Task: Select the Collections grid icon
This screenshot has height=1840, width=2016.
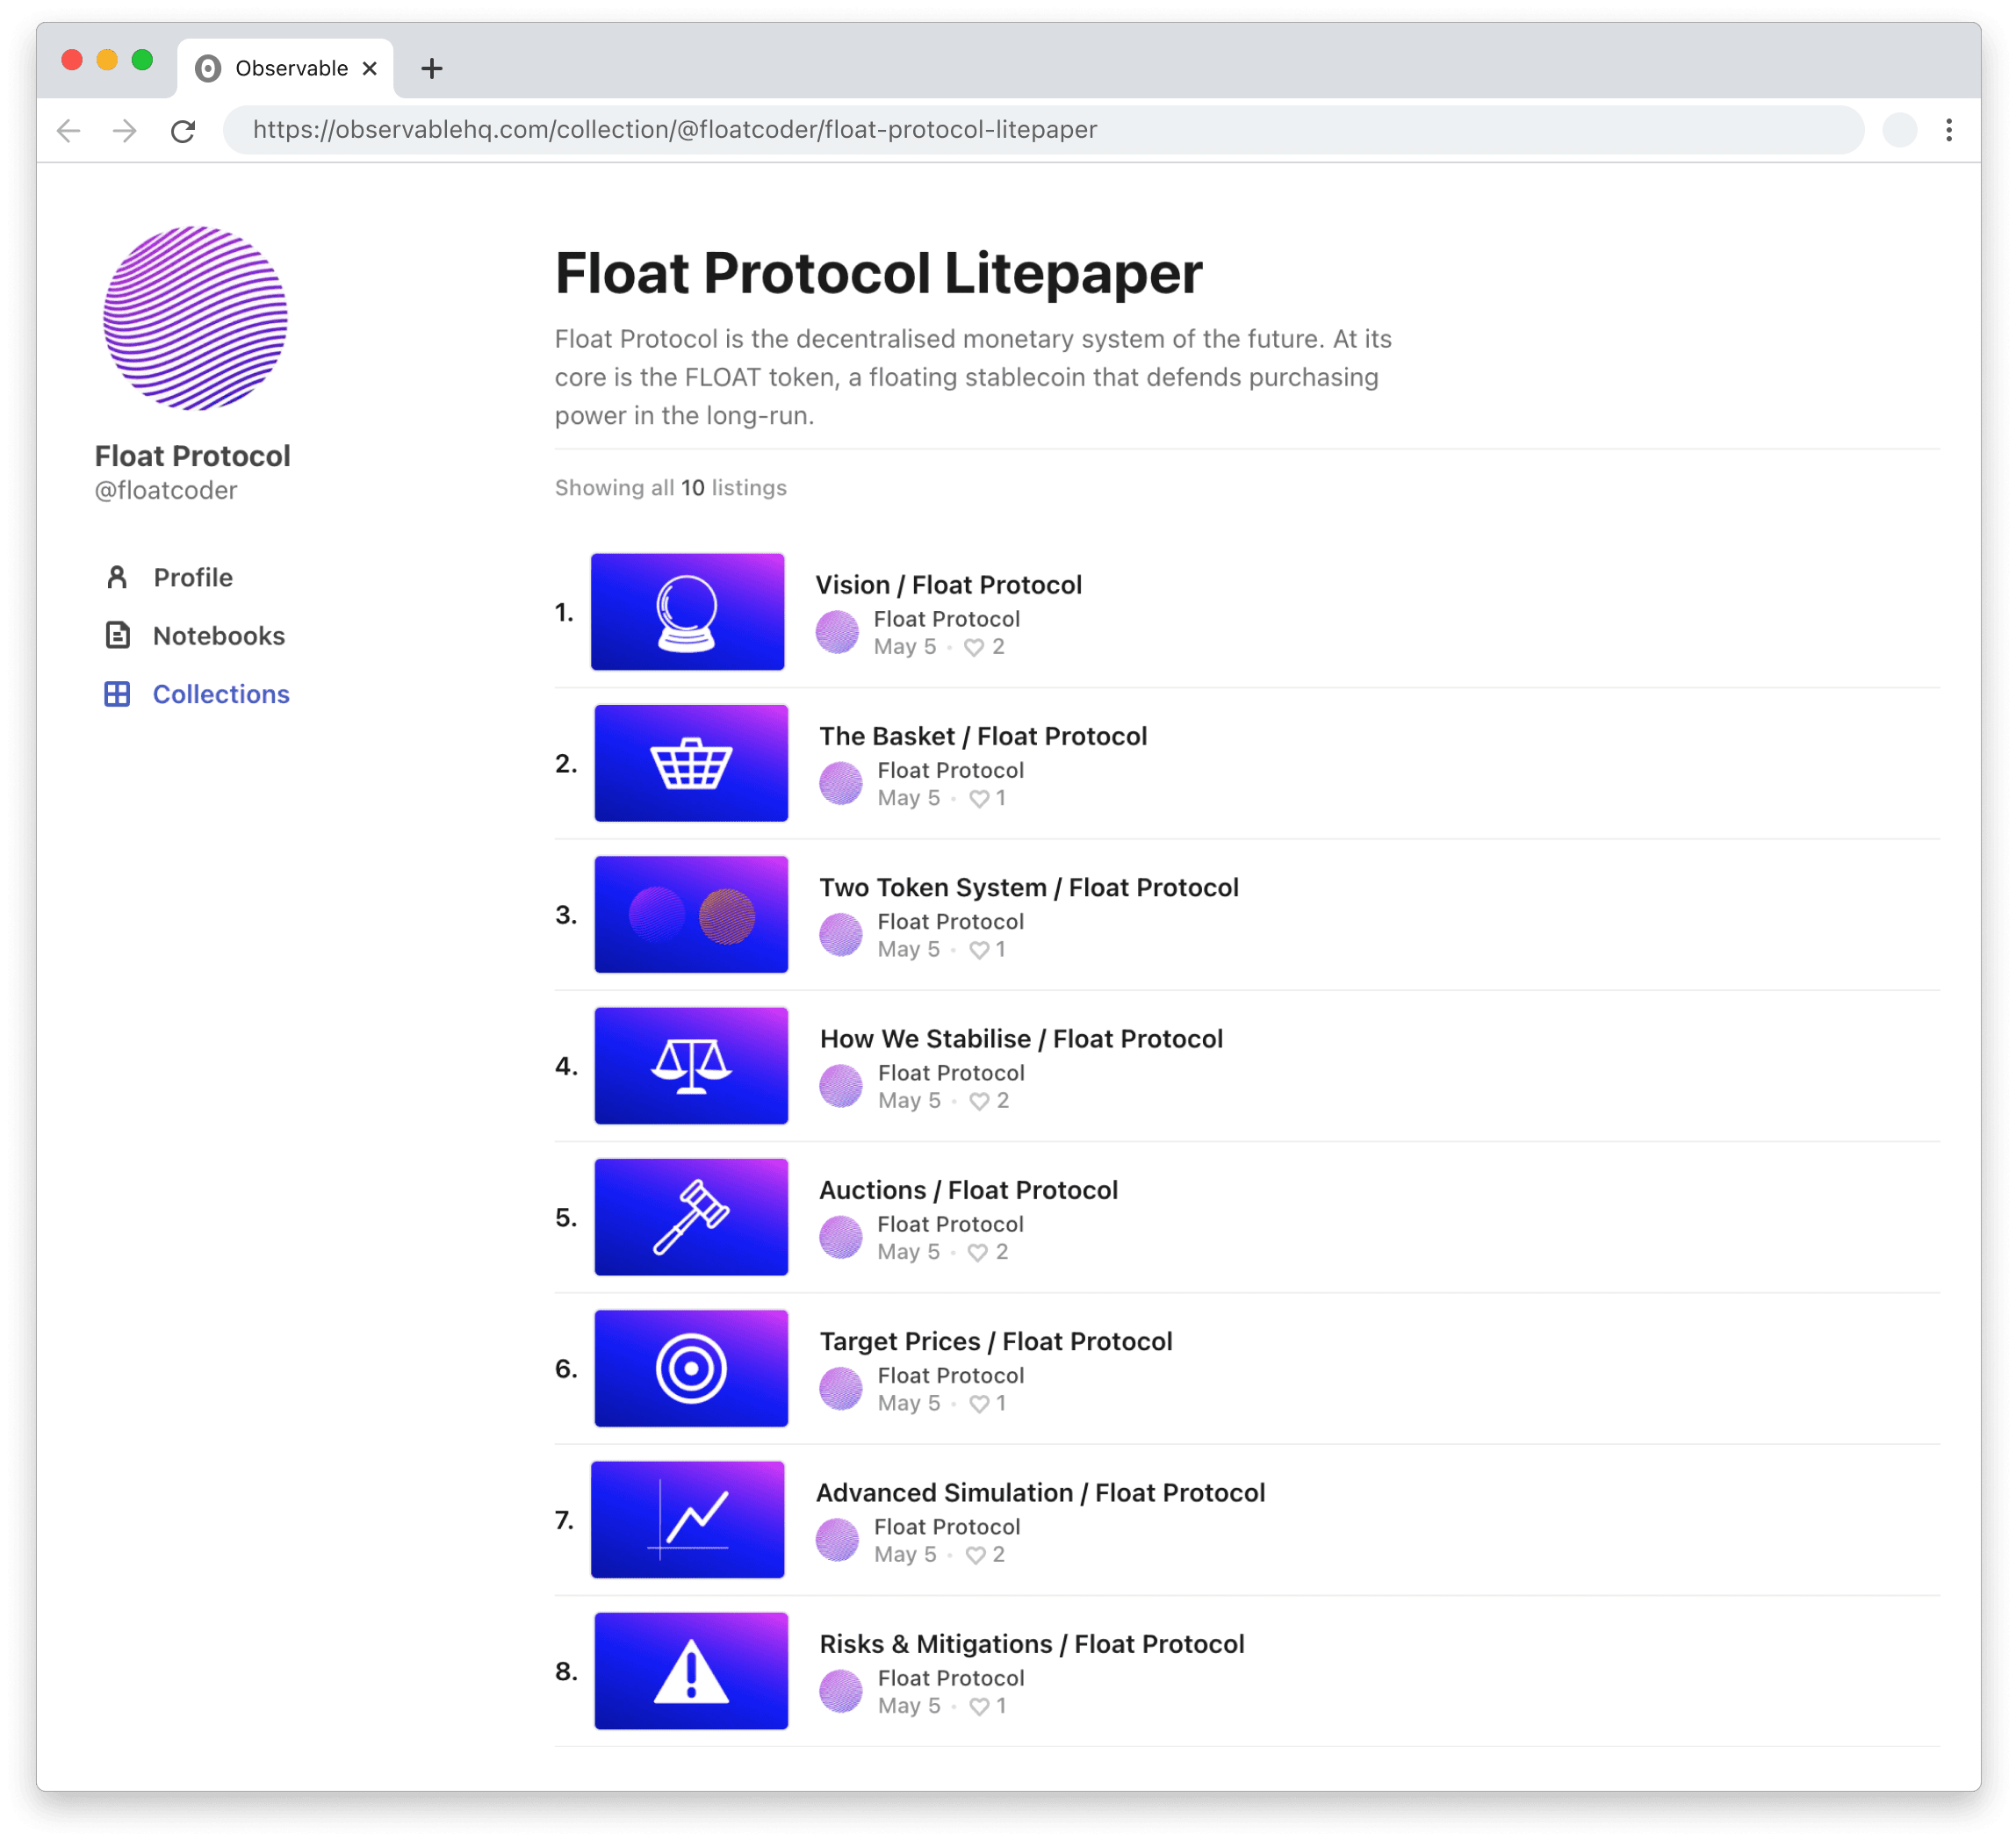Action: tap(117, 694)
